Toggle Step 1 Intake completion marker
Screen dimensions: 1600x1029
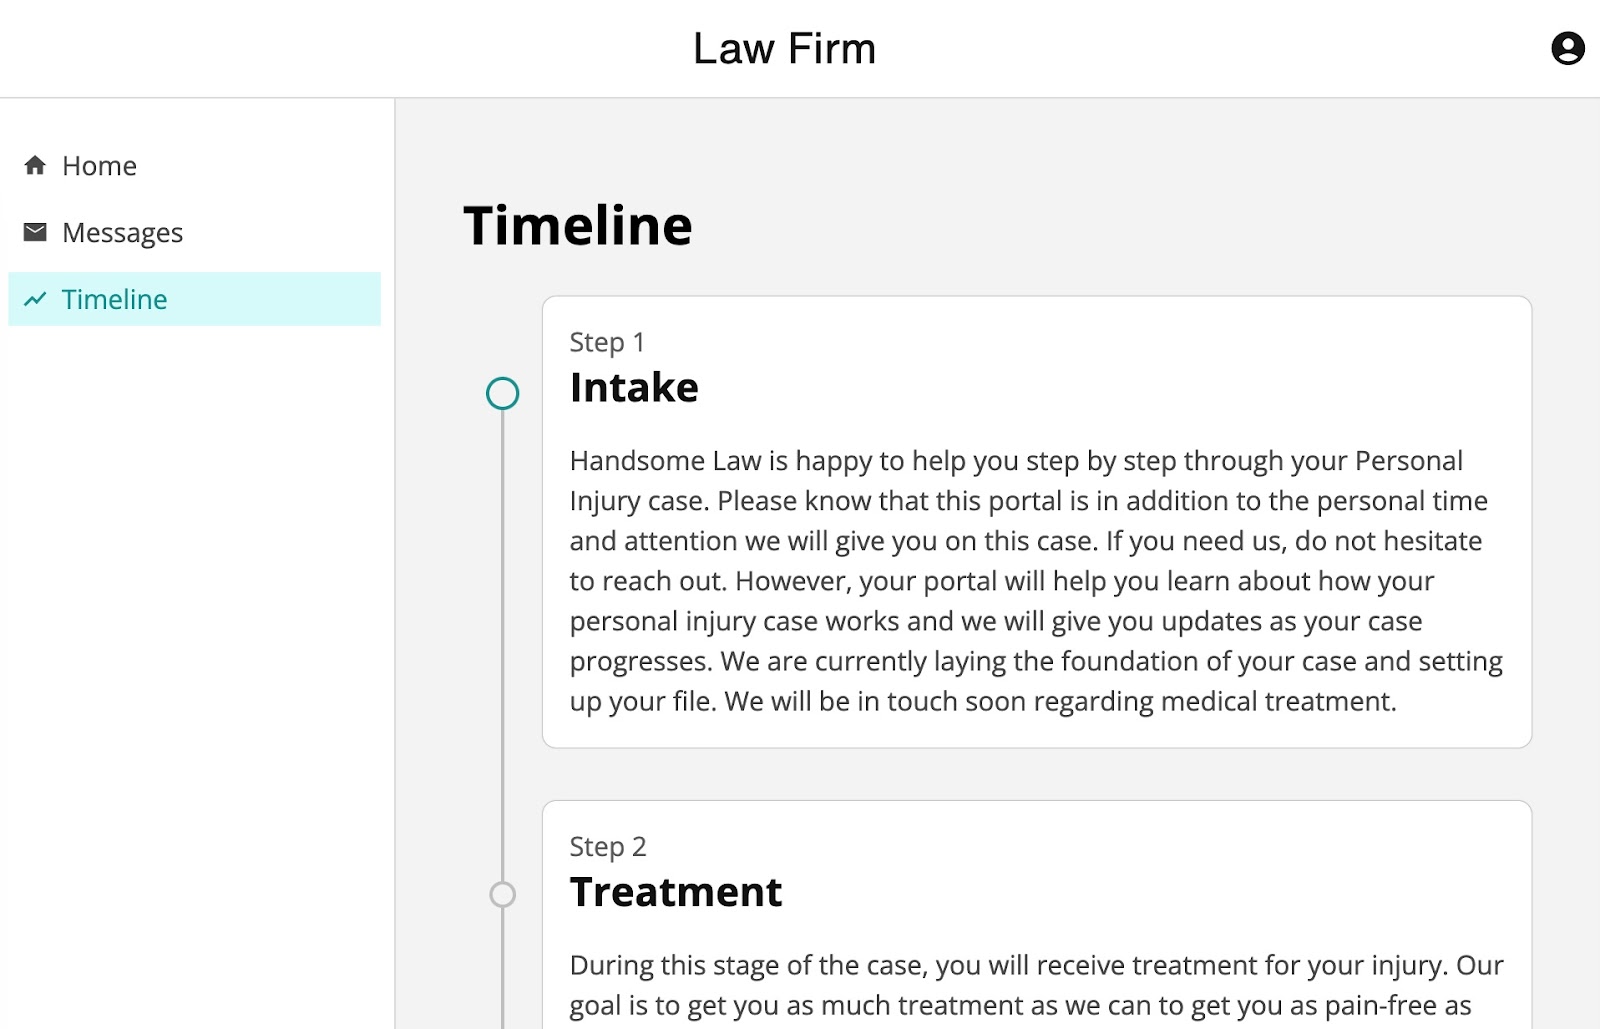501,394
